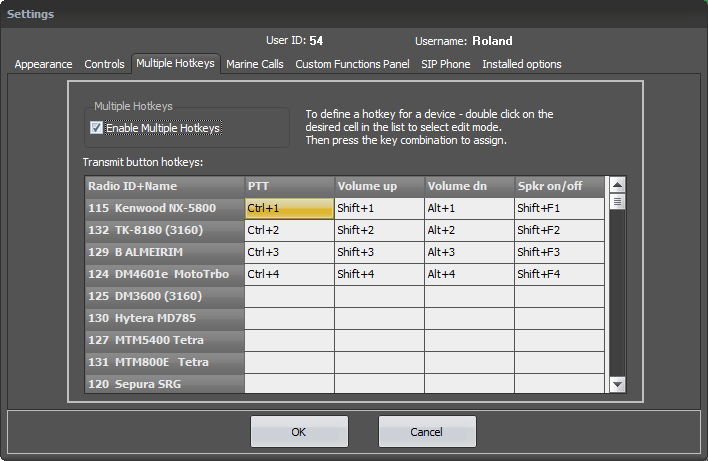This screenshot has width=708, height=461.
Task: Select the Alt+4 Volume dn cell
Action: (x=469, y=274)
